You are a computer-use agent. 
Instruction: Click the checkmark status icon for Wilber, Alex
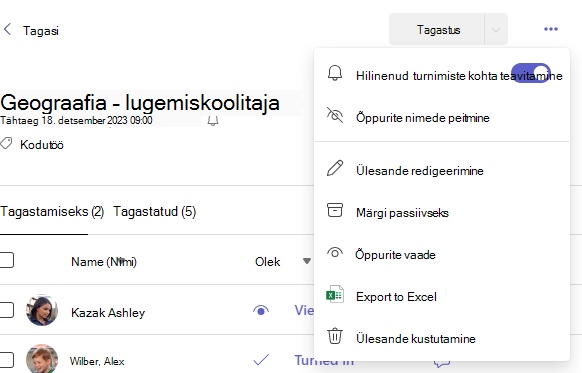261,359
